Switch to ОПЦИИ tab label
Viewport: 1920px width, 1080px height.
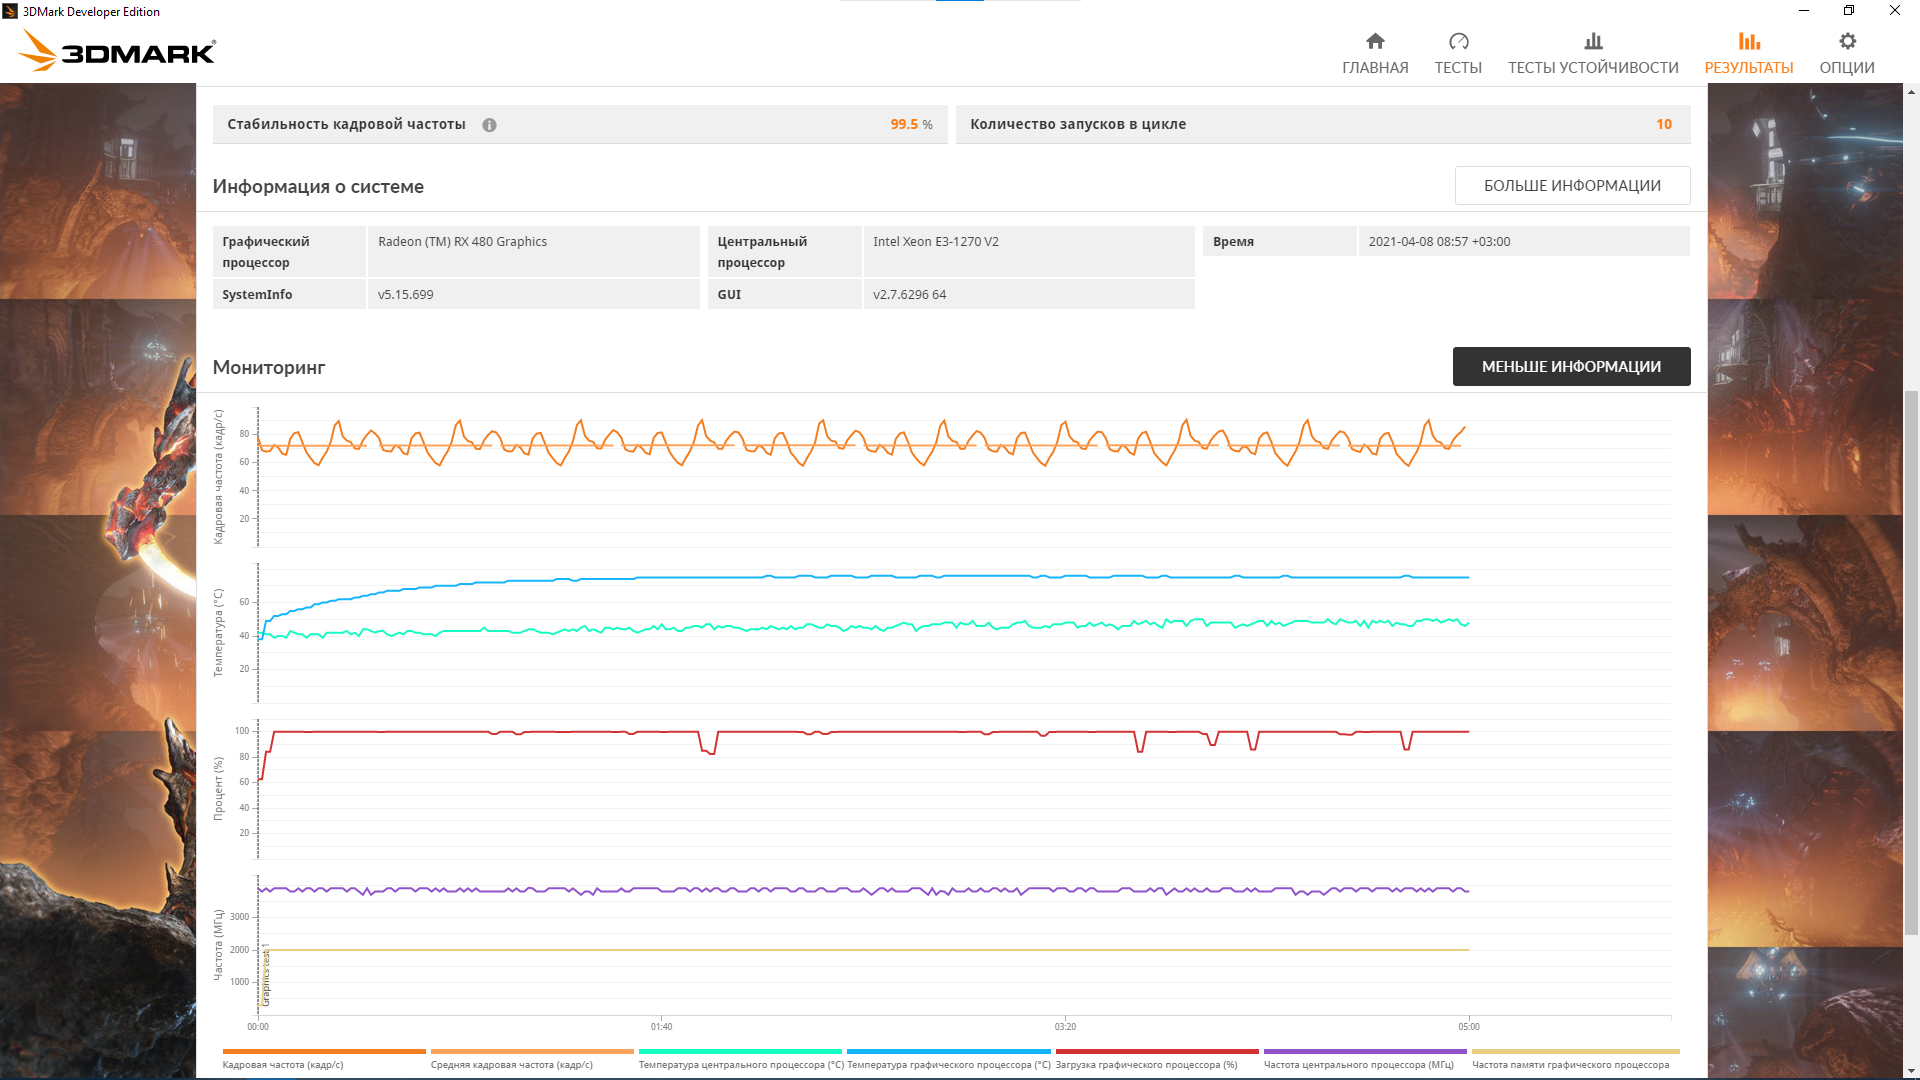pos(1847,68)
